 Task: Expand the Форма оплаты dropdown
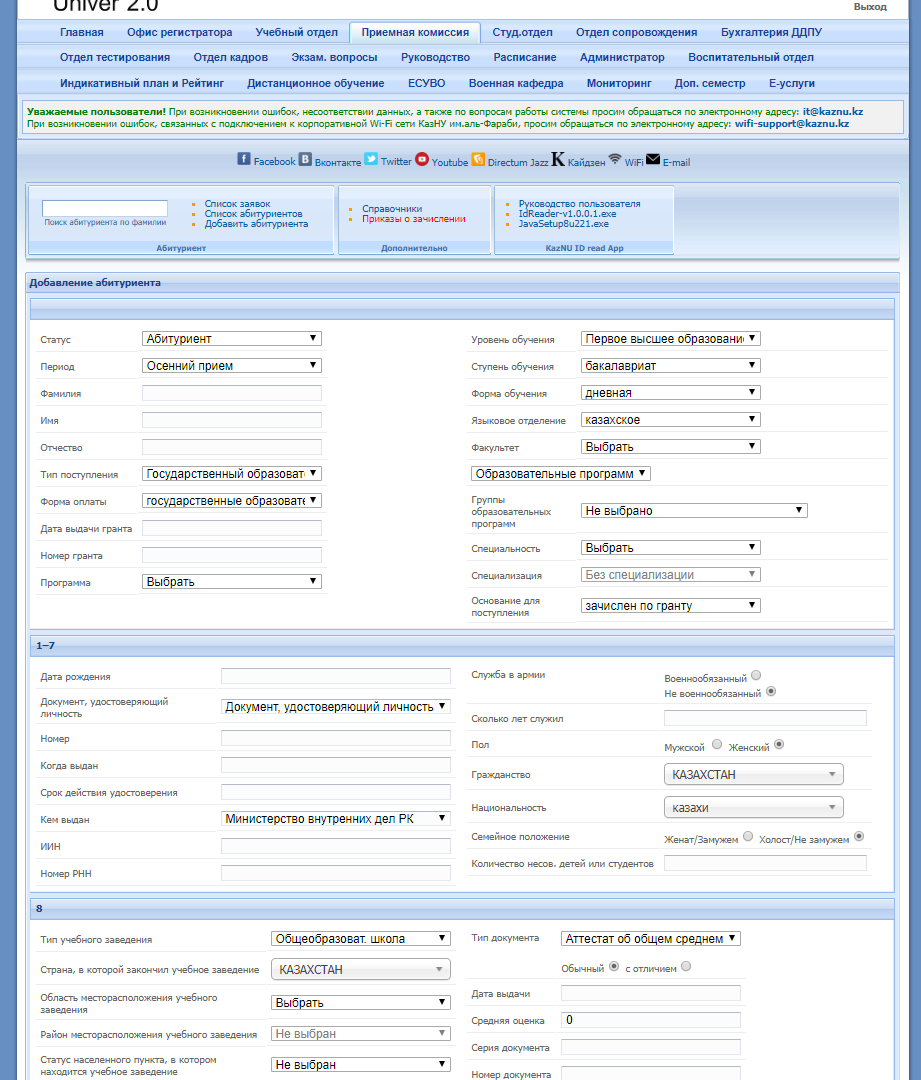point(231,500)
